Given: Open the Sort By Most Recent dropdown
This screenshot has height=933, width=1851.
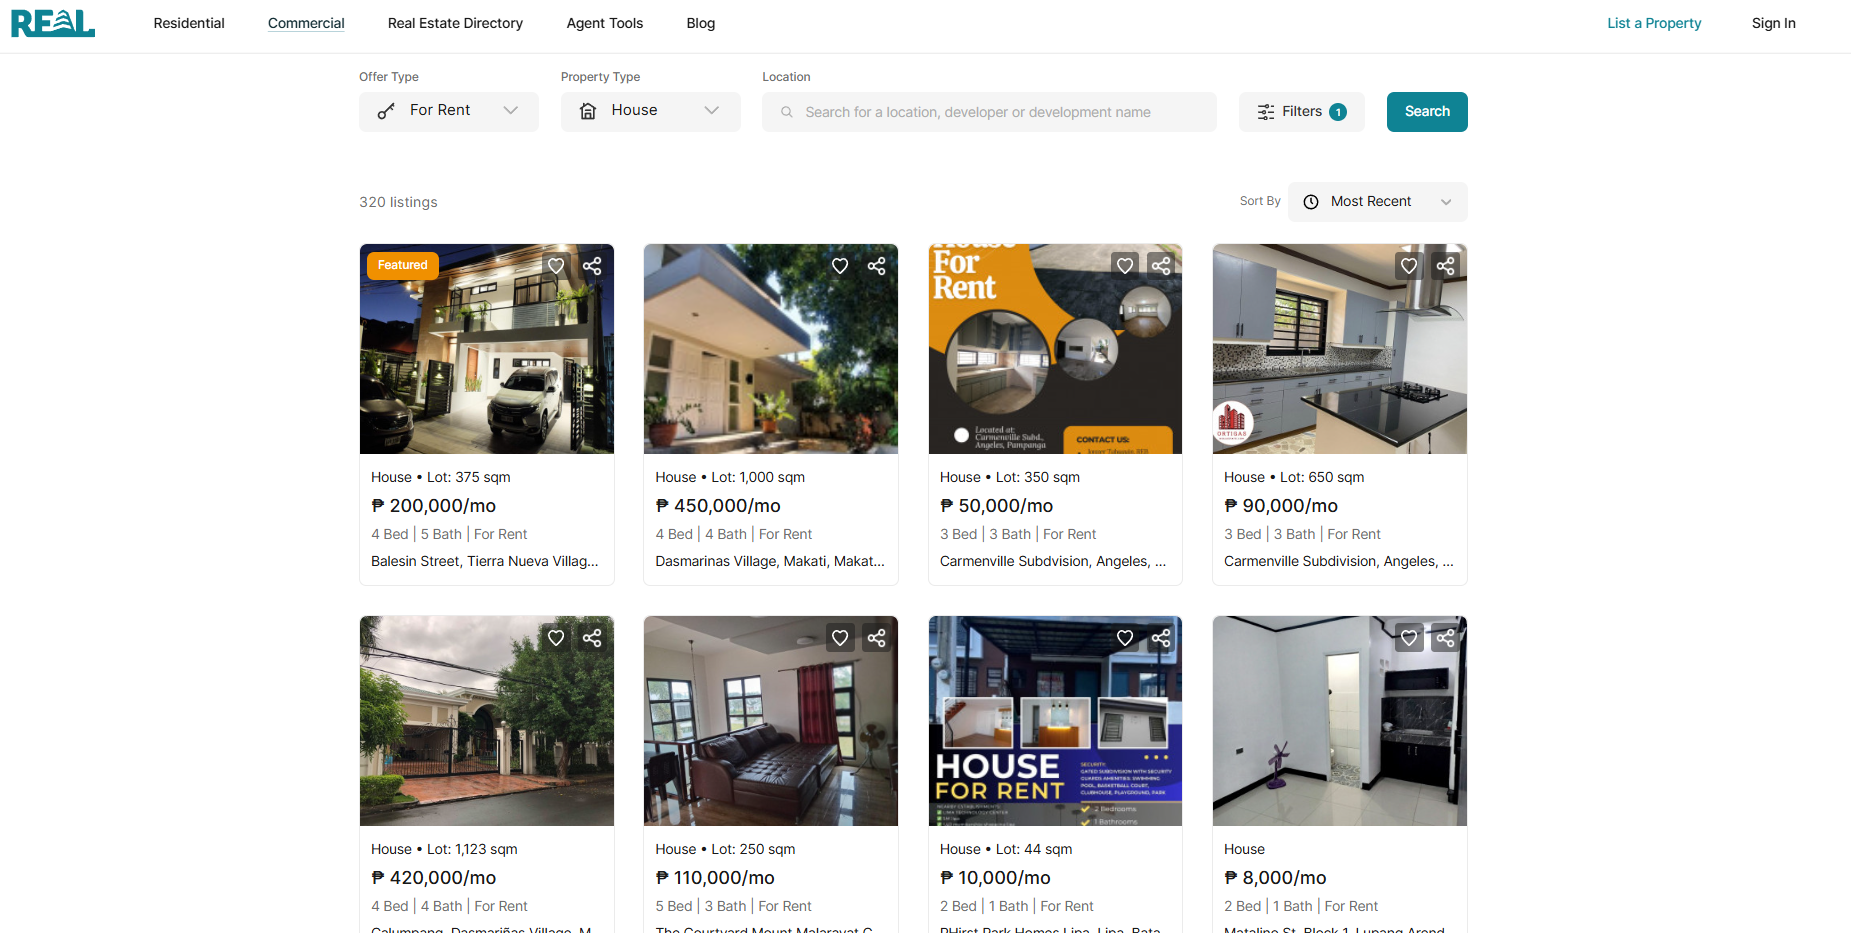Looking at the screenshot, I should click(x=1377, y=202).
